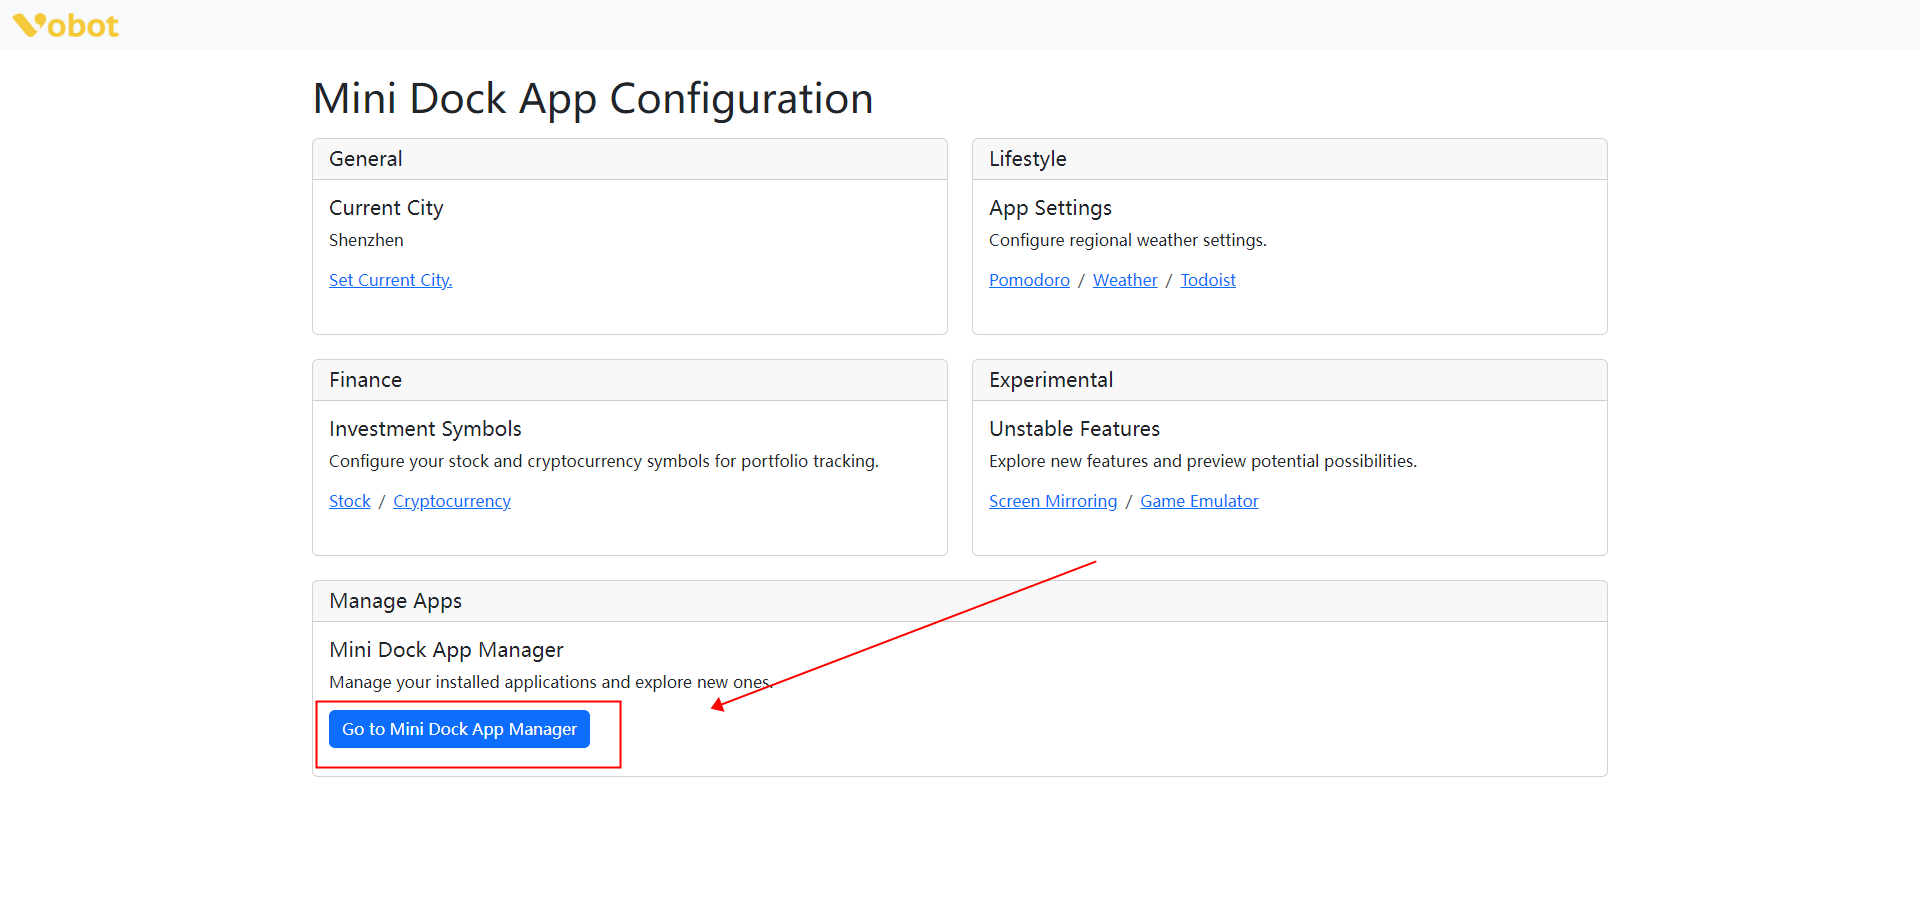This screenshot has width=1920, height=919.
Task: Click the Experimental card header
Action: tap(1050, 380)
